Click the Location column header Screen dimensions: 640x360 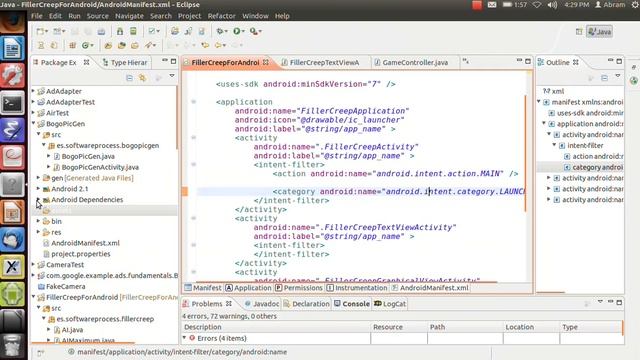[x=531, y=327]
